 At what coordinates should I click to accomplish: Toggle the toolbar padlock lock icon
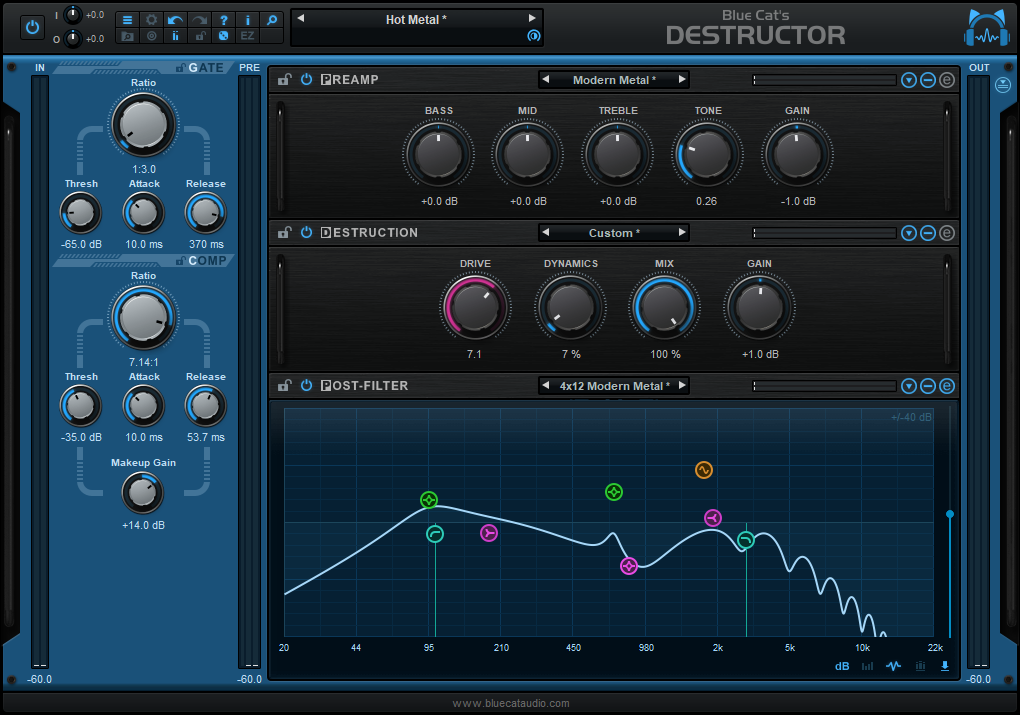coord(199,36)
